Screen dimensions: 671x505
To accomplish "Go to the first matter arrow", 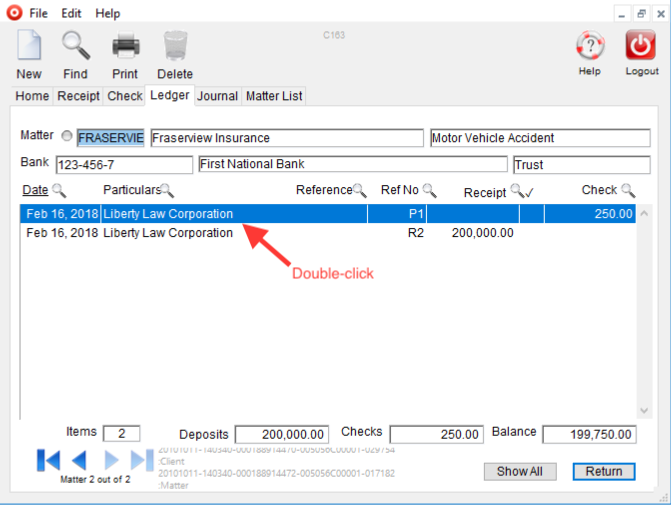I will click(48, 460).
